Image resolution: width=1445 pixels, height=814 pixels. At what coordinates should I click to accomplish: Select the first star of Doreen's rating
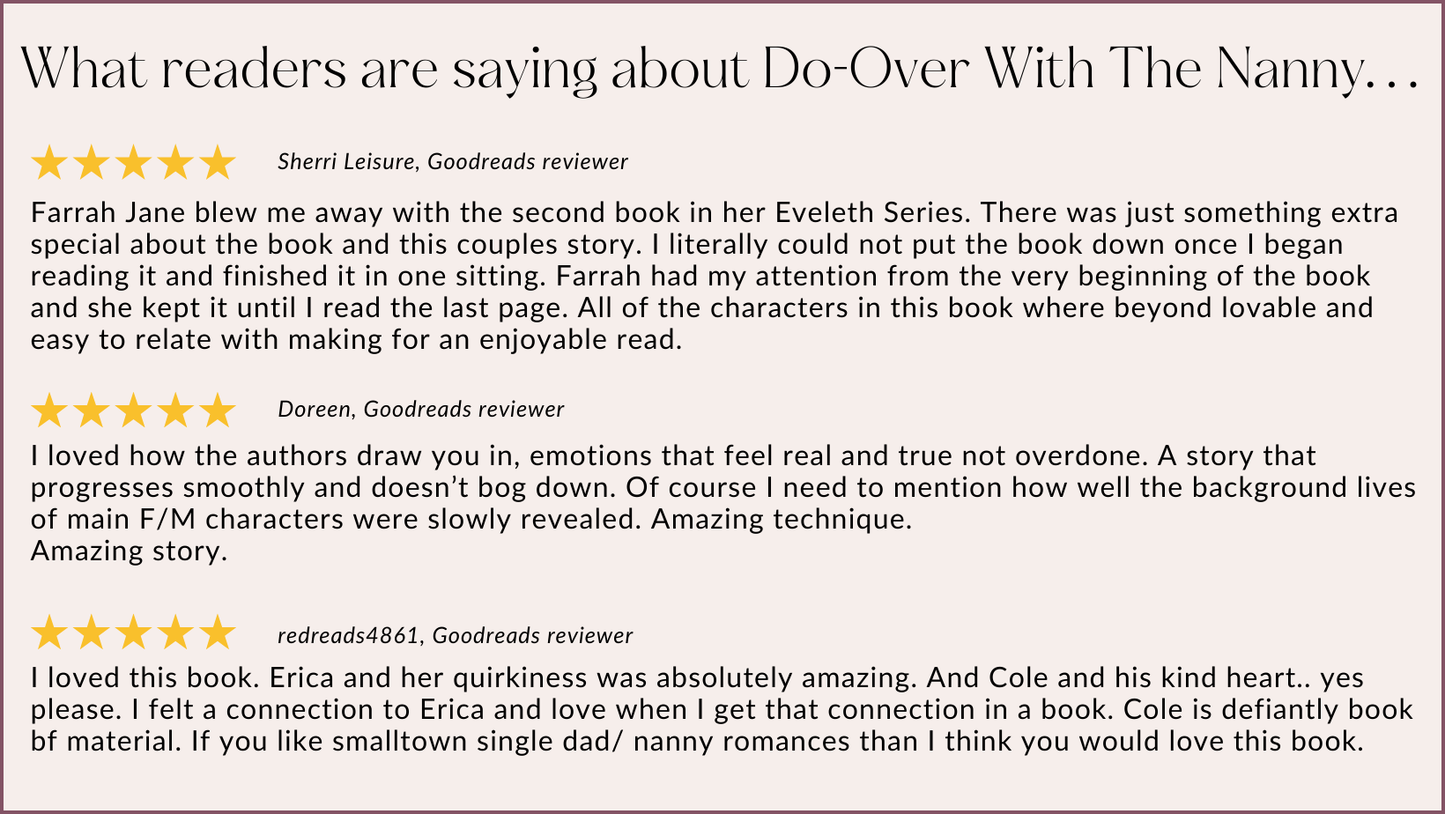click(x=49, y=410)
